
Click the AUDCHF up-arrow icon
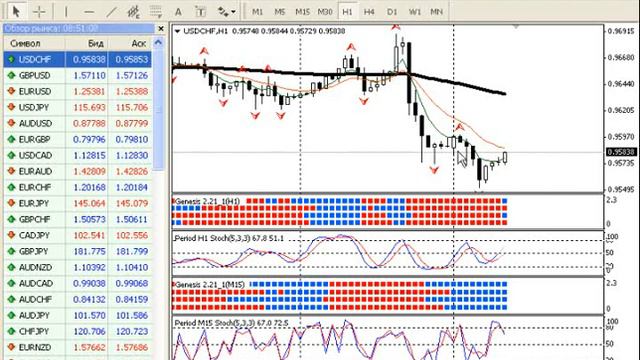[11, 299]
